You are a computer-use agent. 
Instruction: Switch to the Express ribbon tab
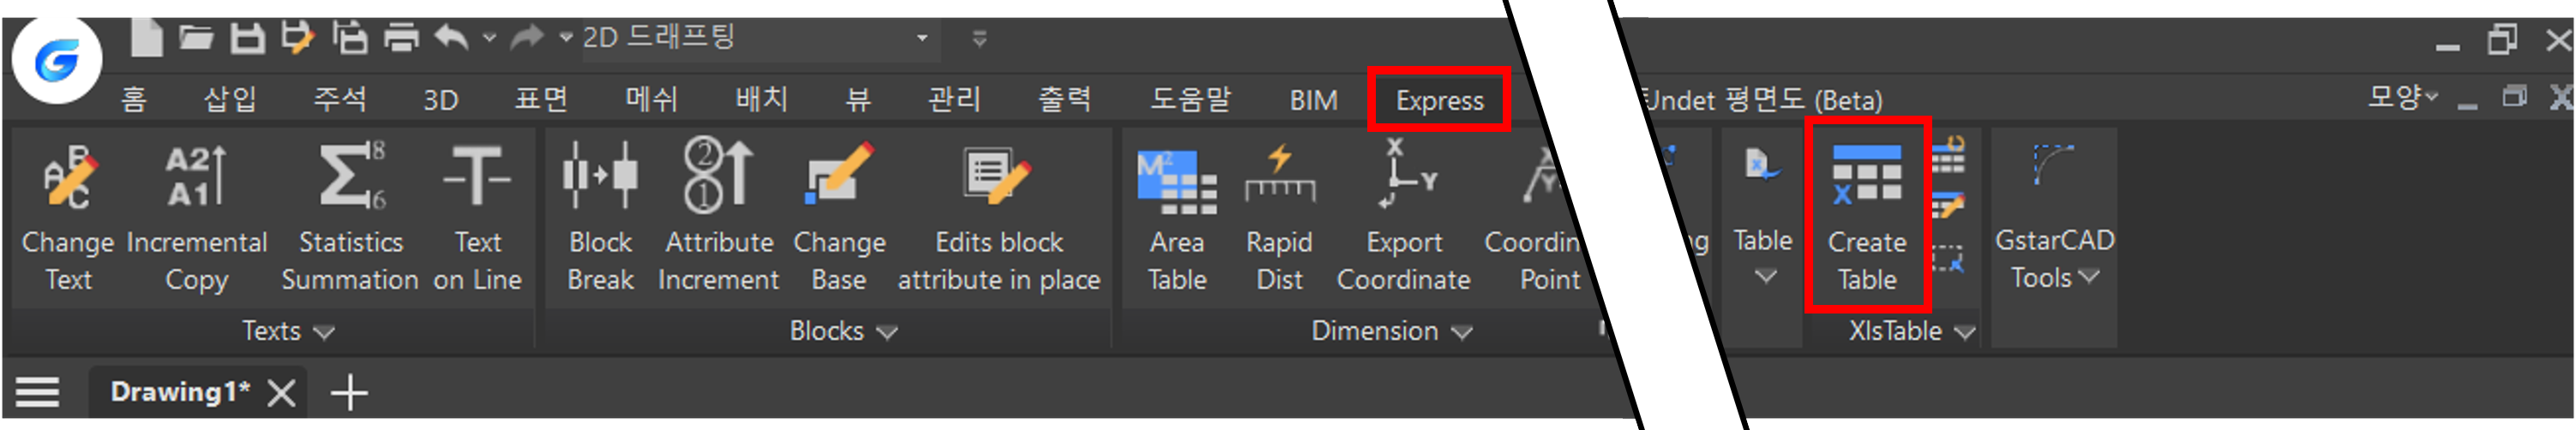point(1439,100)
